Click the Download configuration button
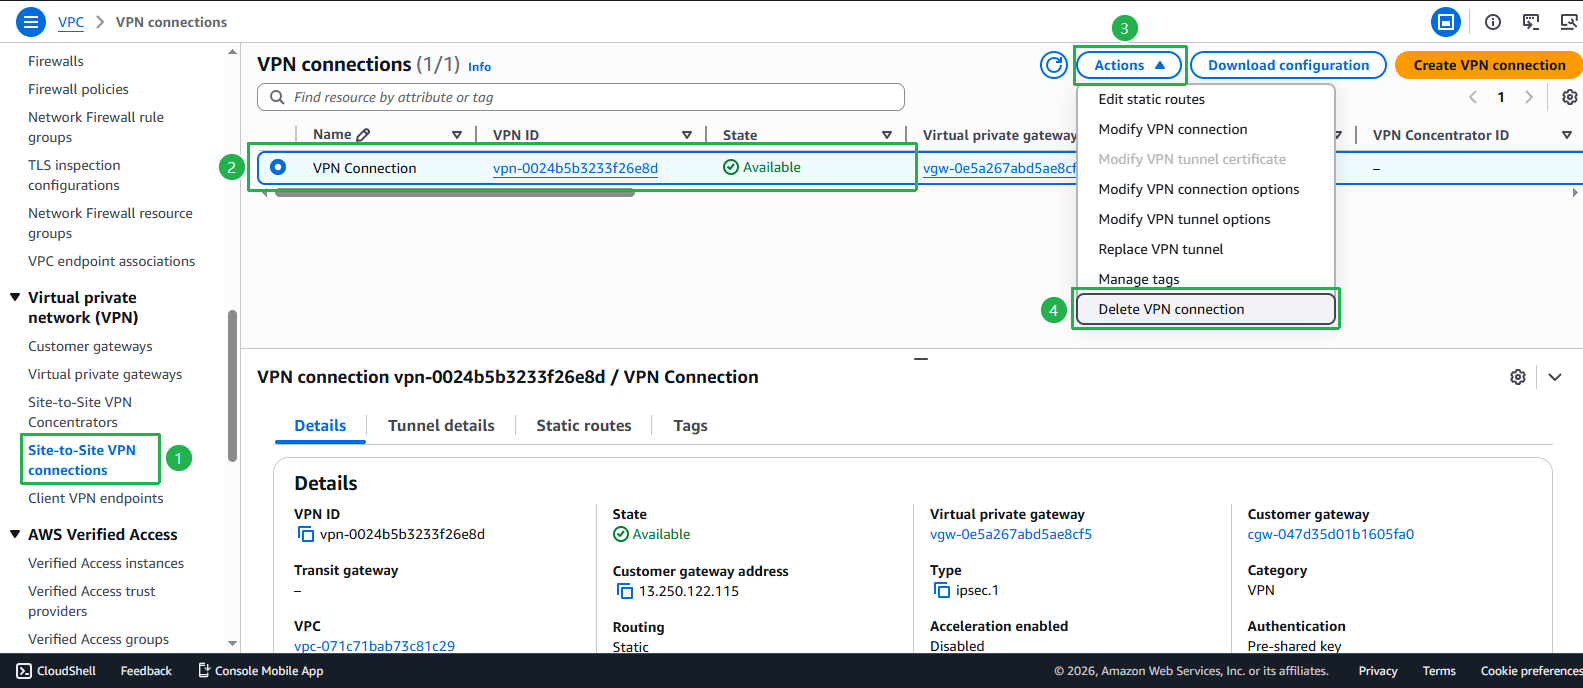Image resolution: width=1583 pixels, height=688 pixels. [x=1288, y=65]
